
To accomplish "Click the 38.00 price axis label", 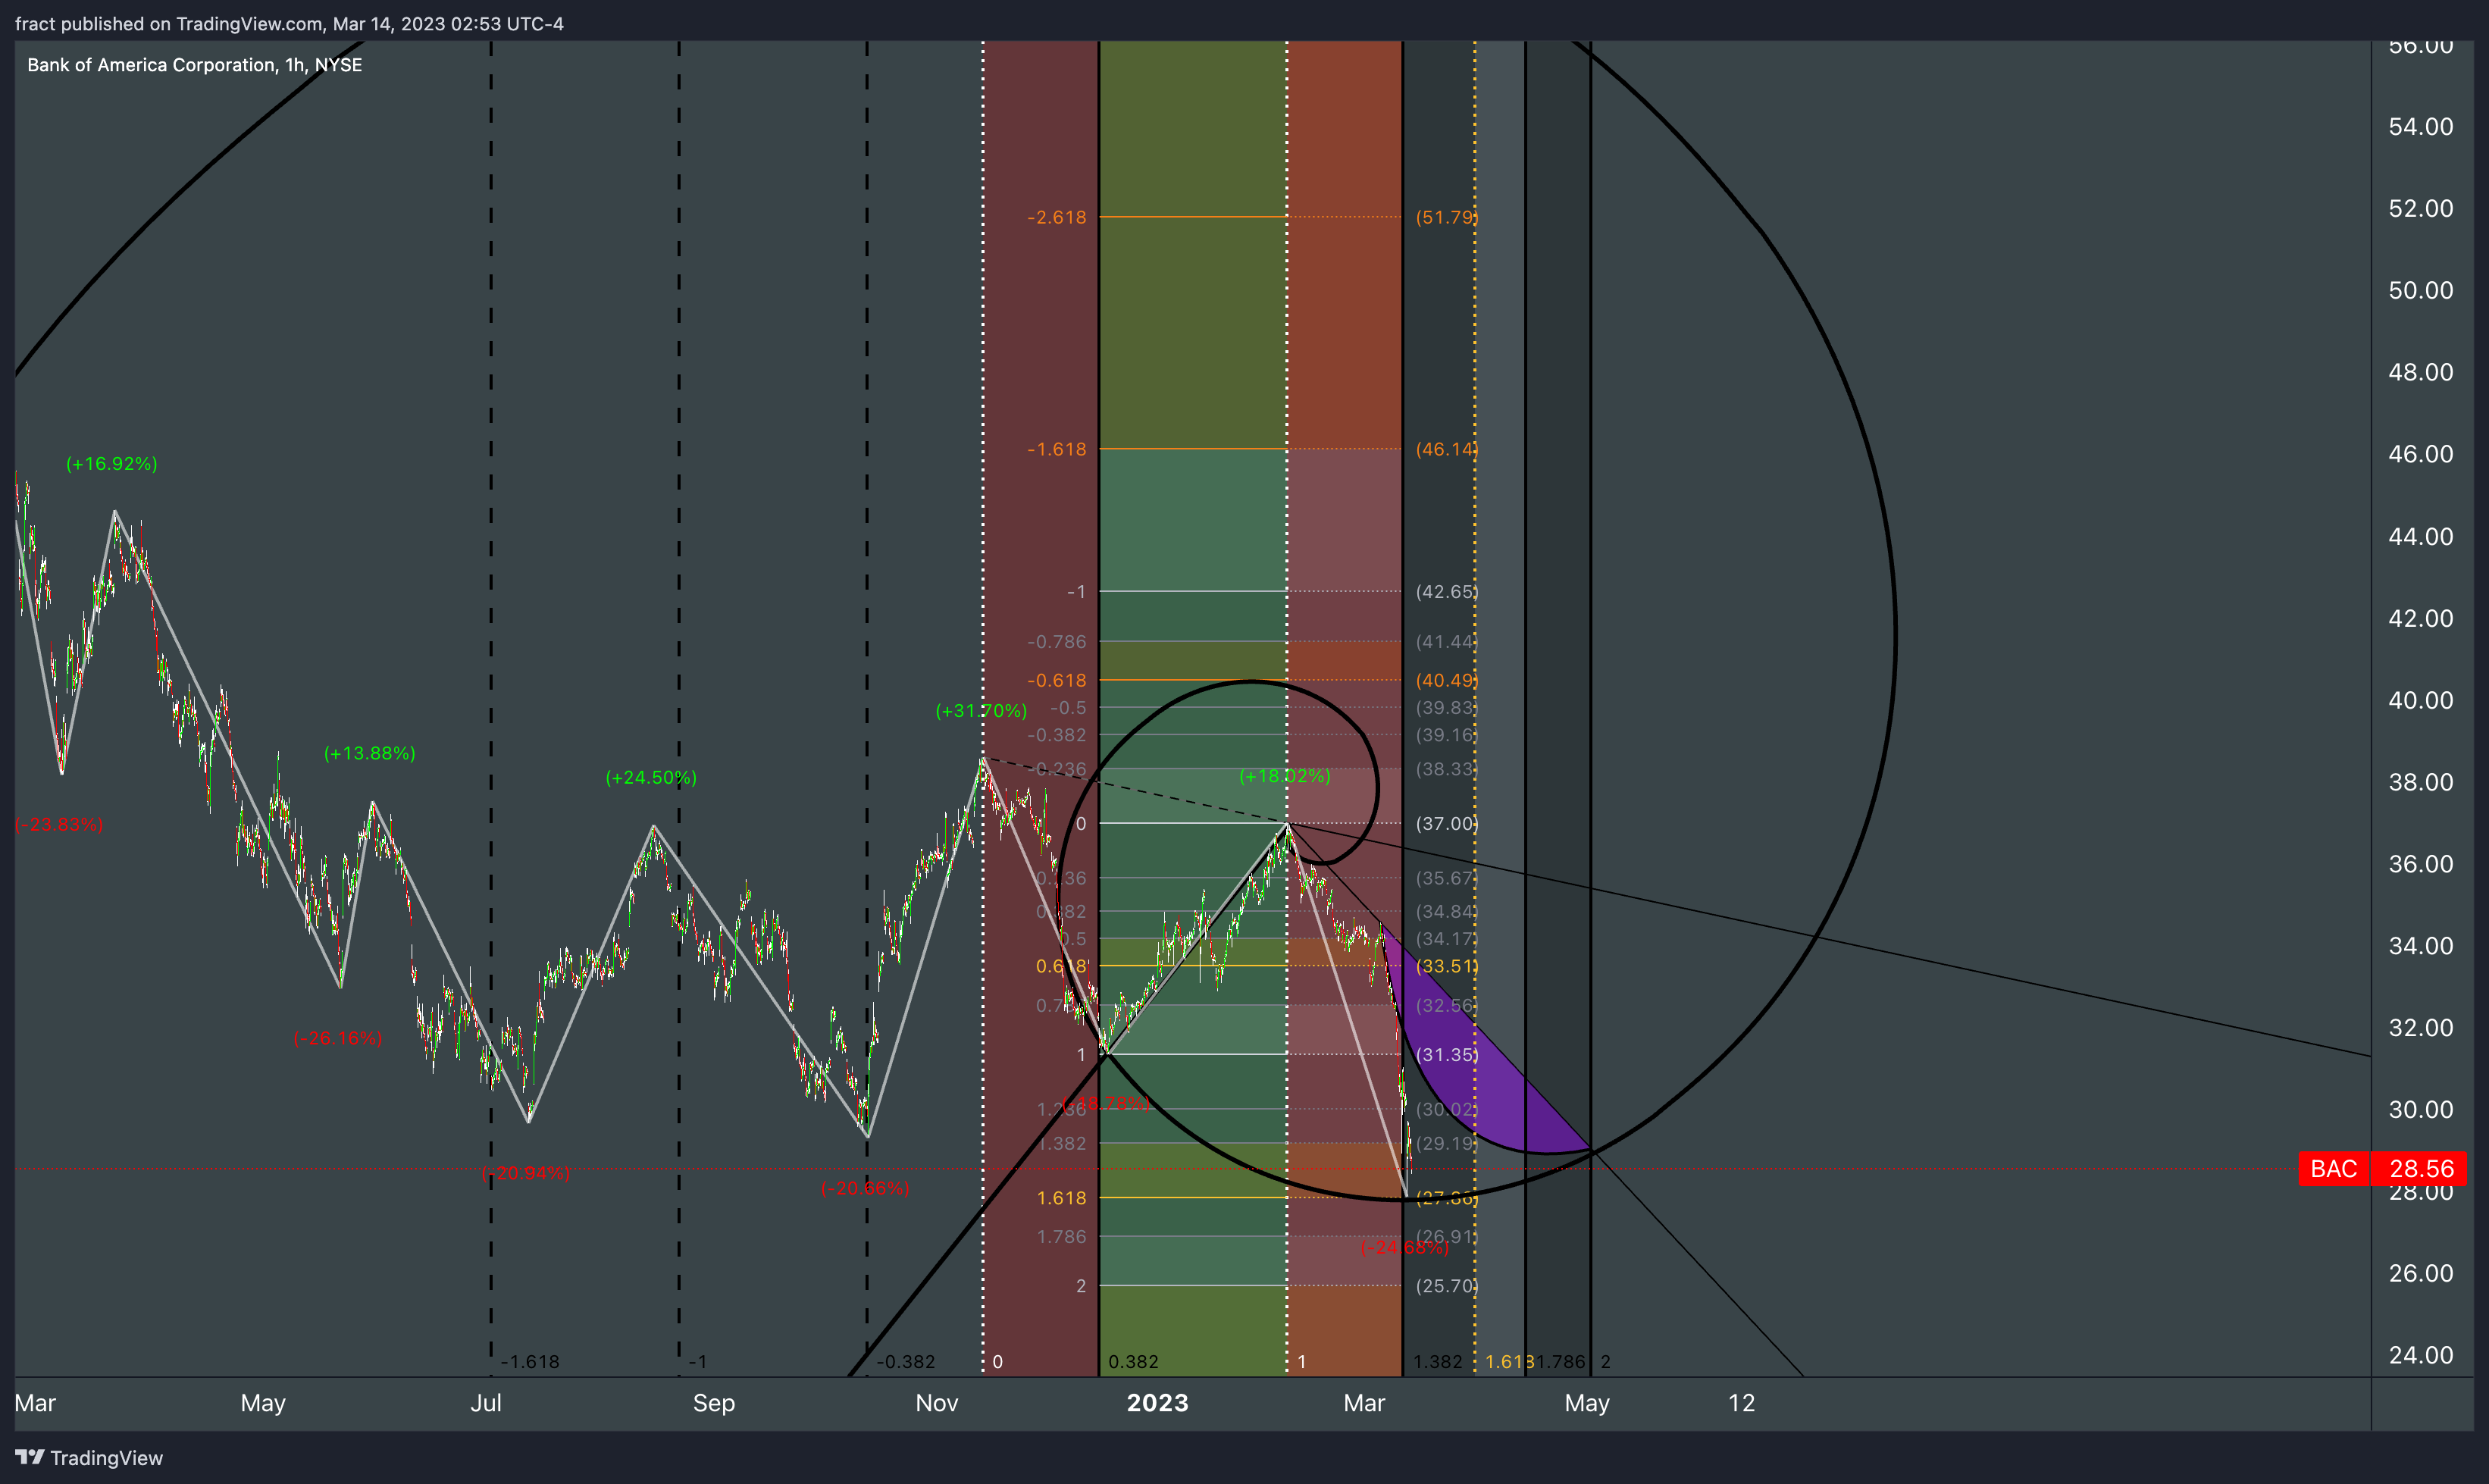I will pyautogui.click(x=2420, y=782).
